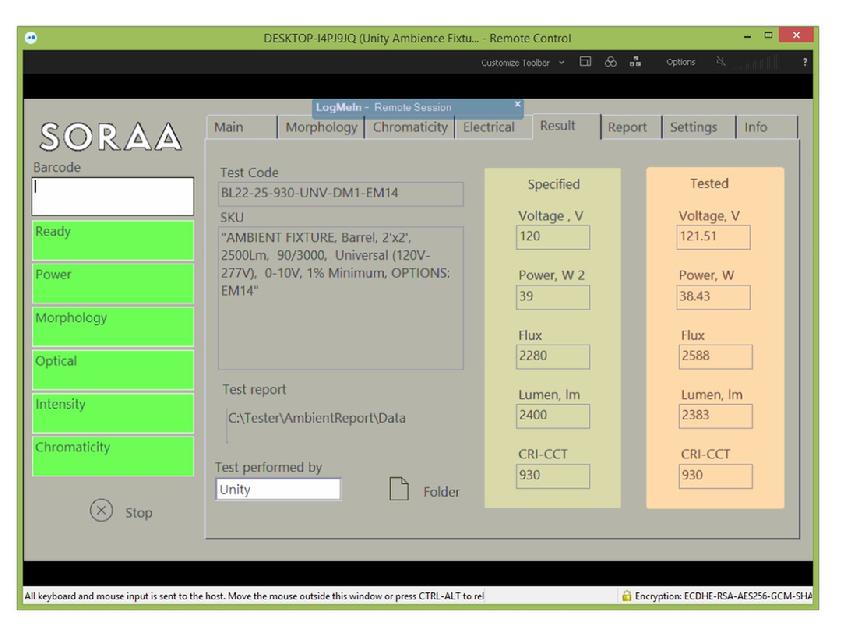860x637 pixels.
Task: Click the Tested Flux field showing 2588
Action: point(716,357)
